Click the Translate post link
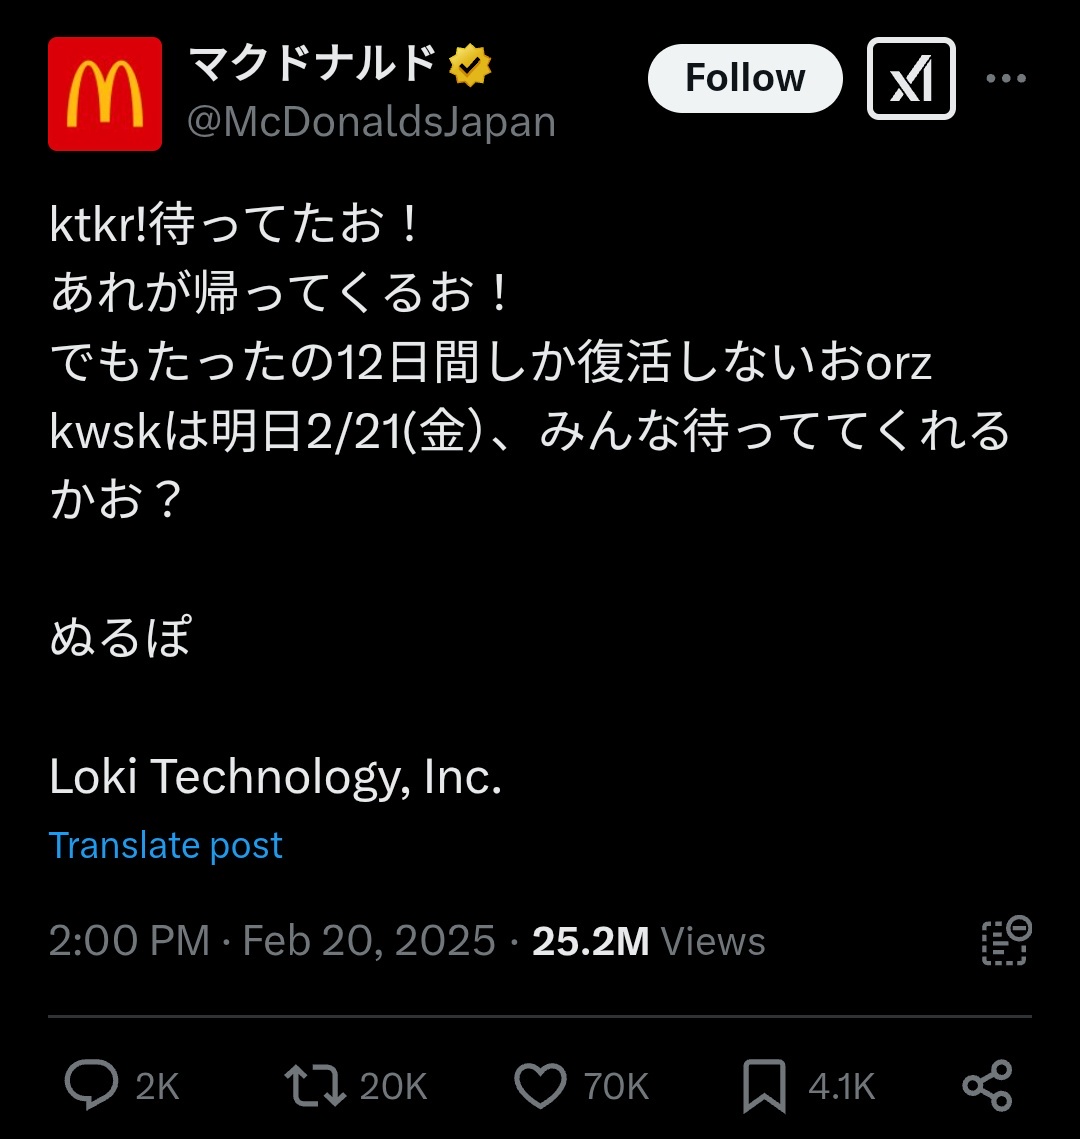The width and height of the screenshot is (1080, 1139). pos(166,846)
